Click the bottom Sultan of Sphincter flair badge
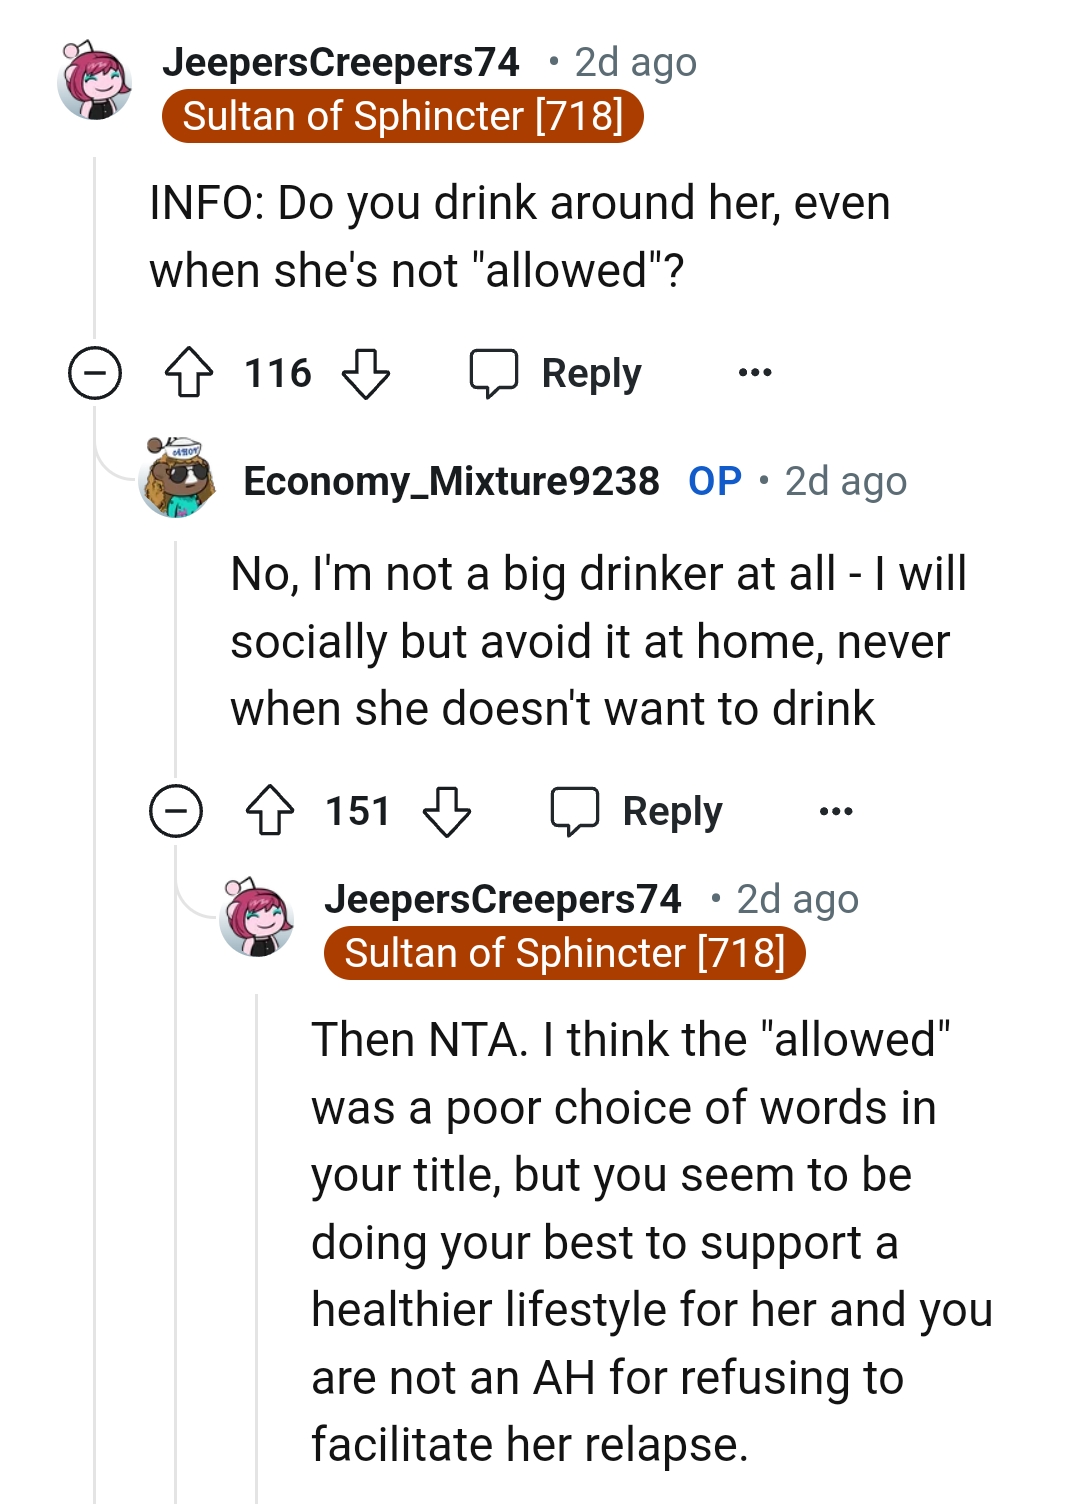This screenshot has height=1504, width=1080. (565, 952)
